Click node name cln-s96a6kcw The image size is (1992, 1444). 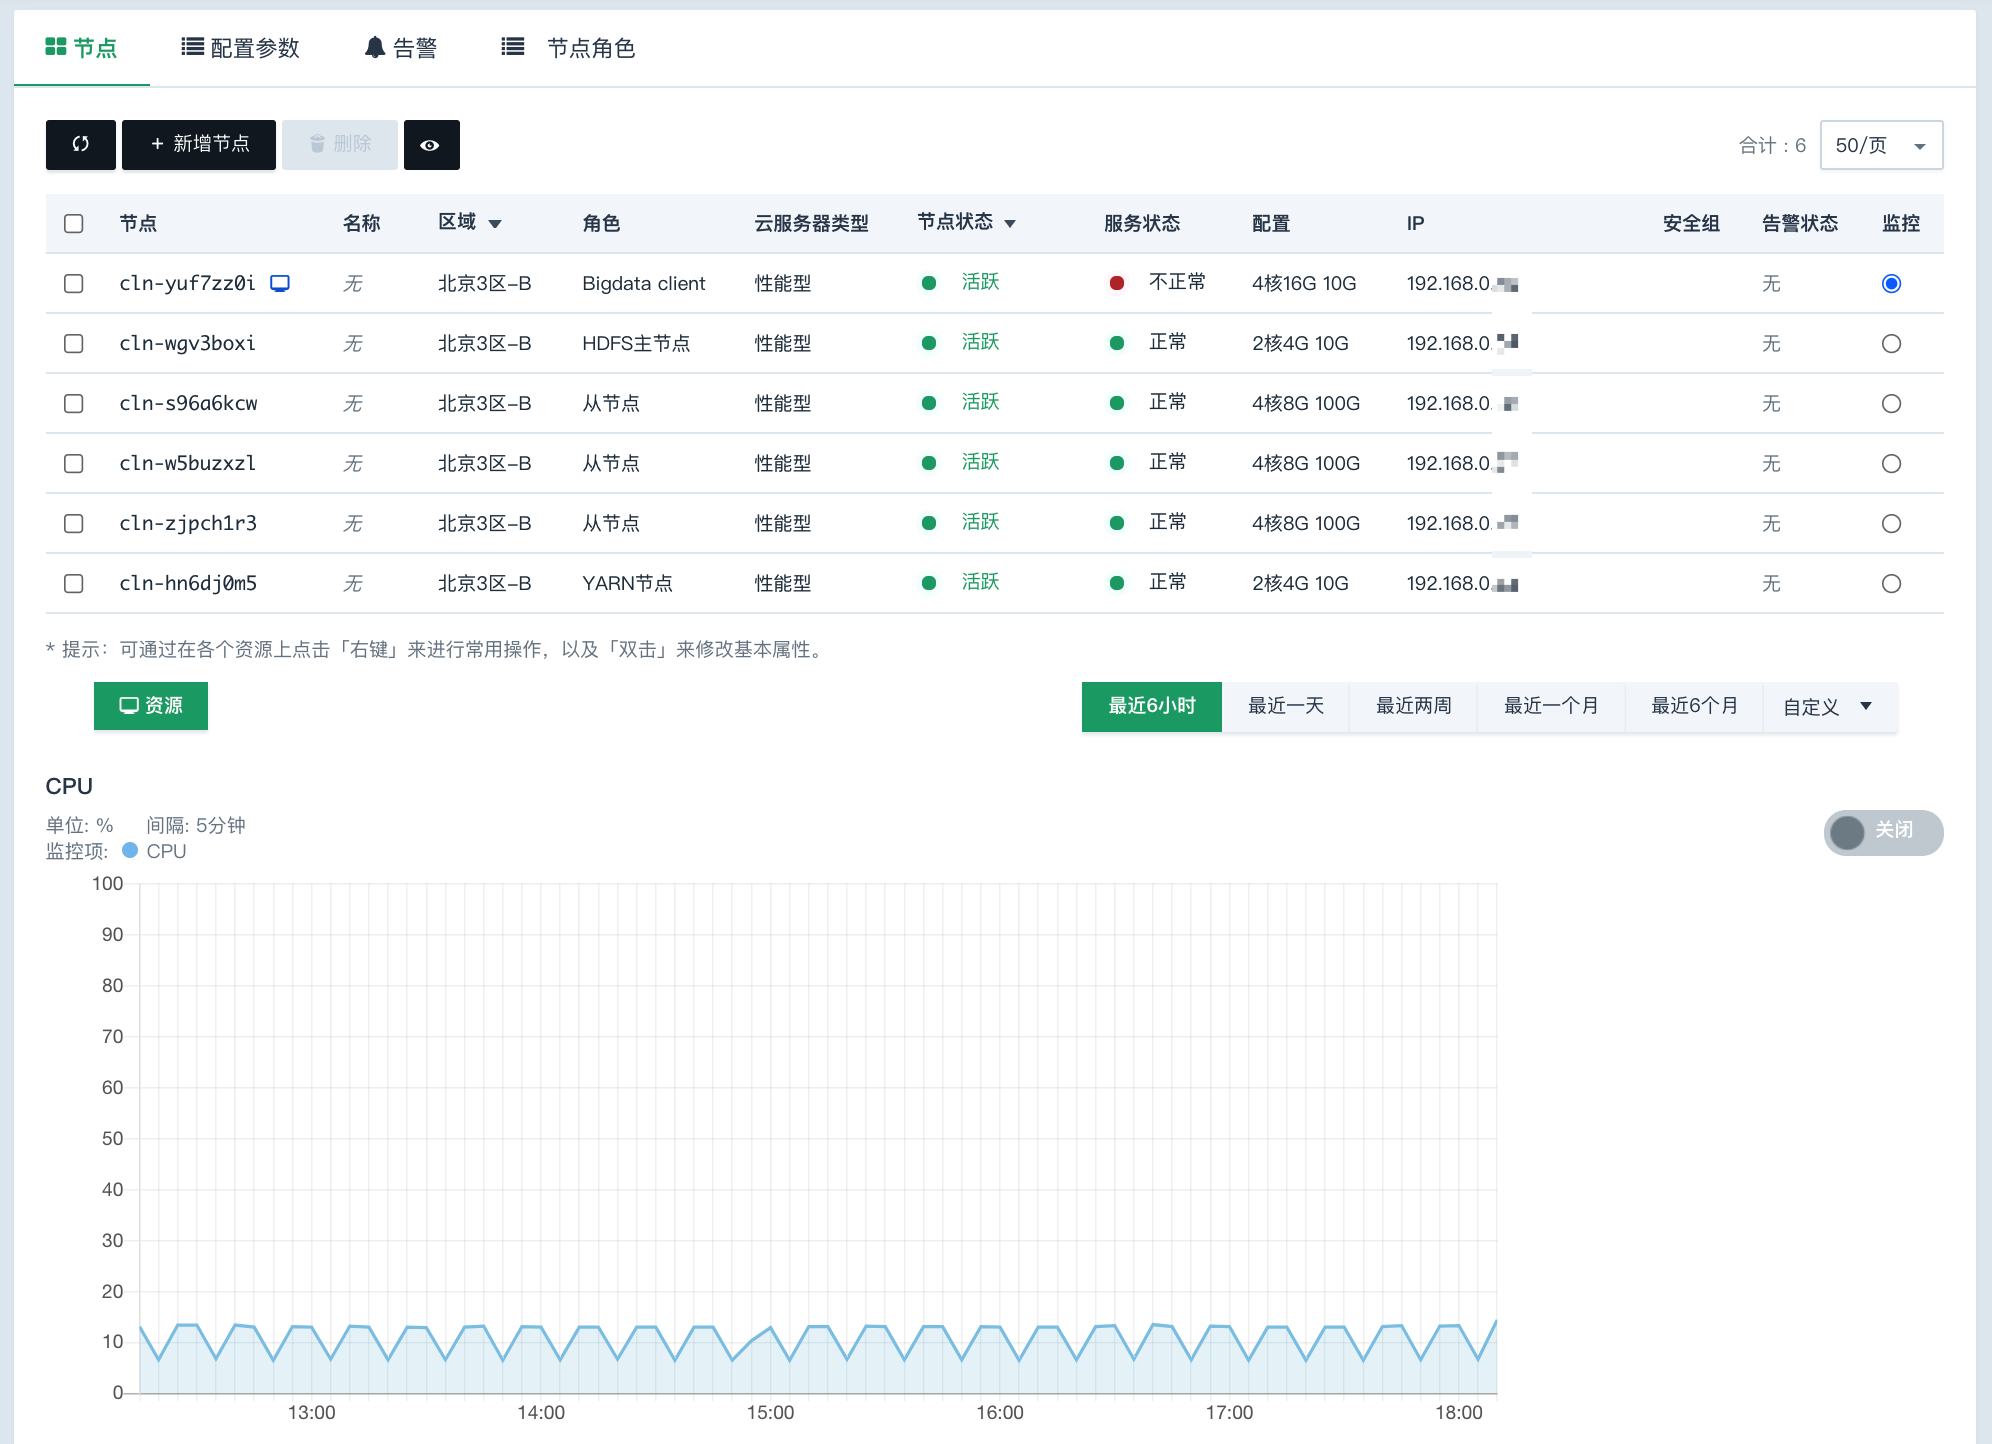coord(188,403)
